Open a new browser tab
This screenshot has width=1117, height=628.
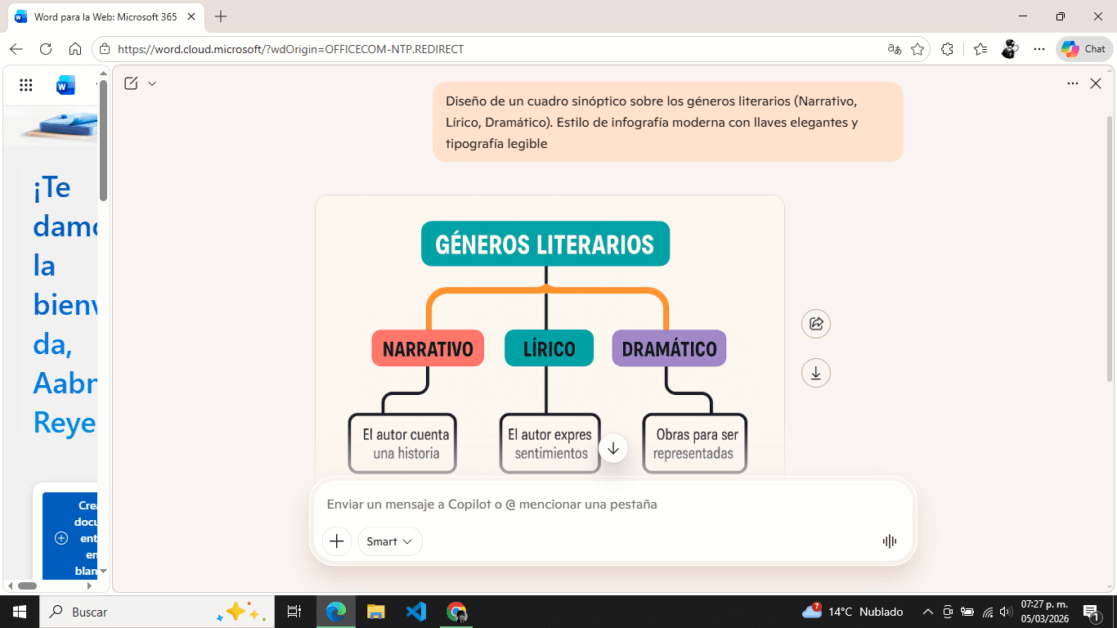[x=221, y=17]
